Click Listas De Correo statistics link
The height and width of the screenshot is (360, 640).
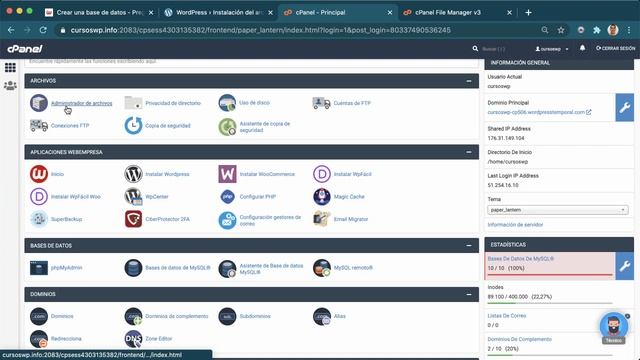507,316
